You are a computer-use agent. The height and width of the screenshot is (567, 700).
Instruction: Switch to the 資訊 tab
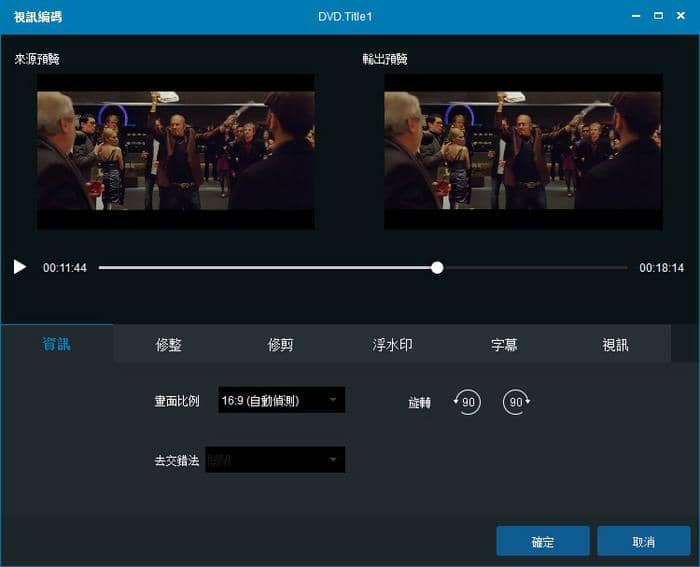click(x=56, y=344)
